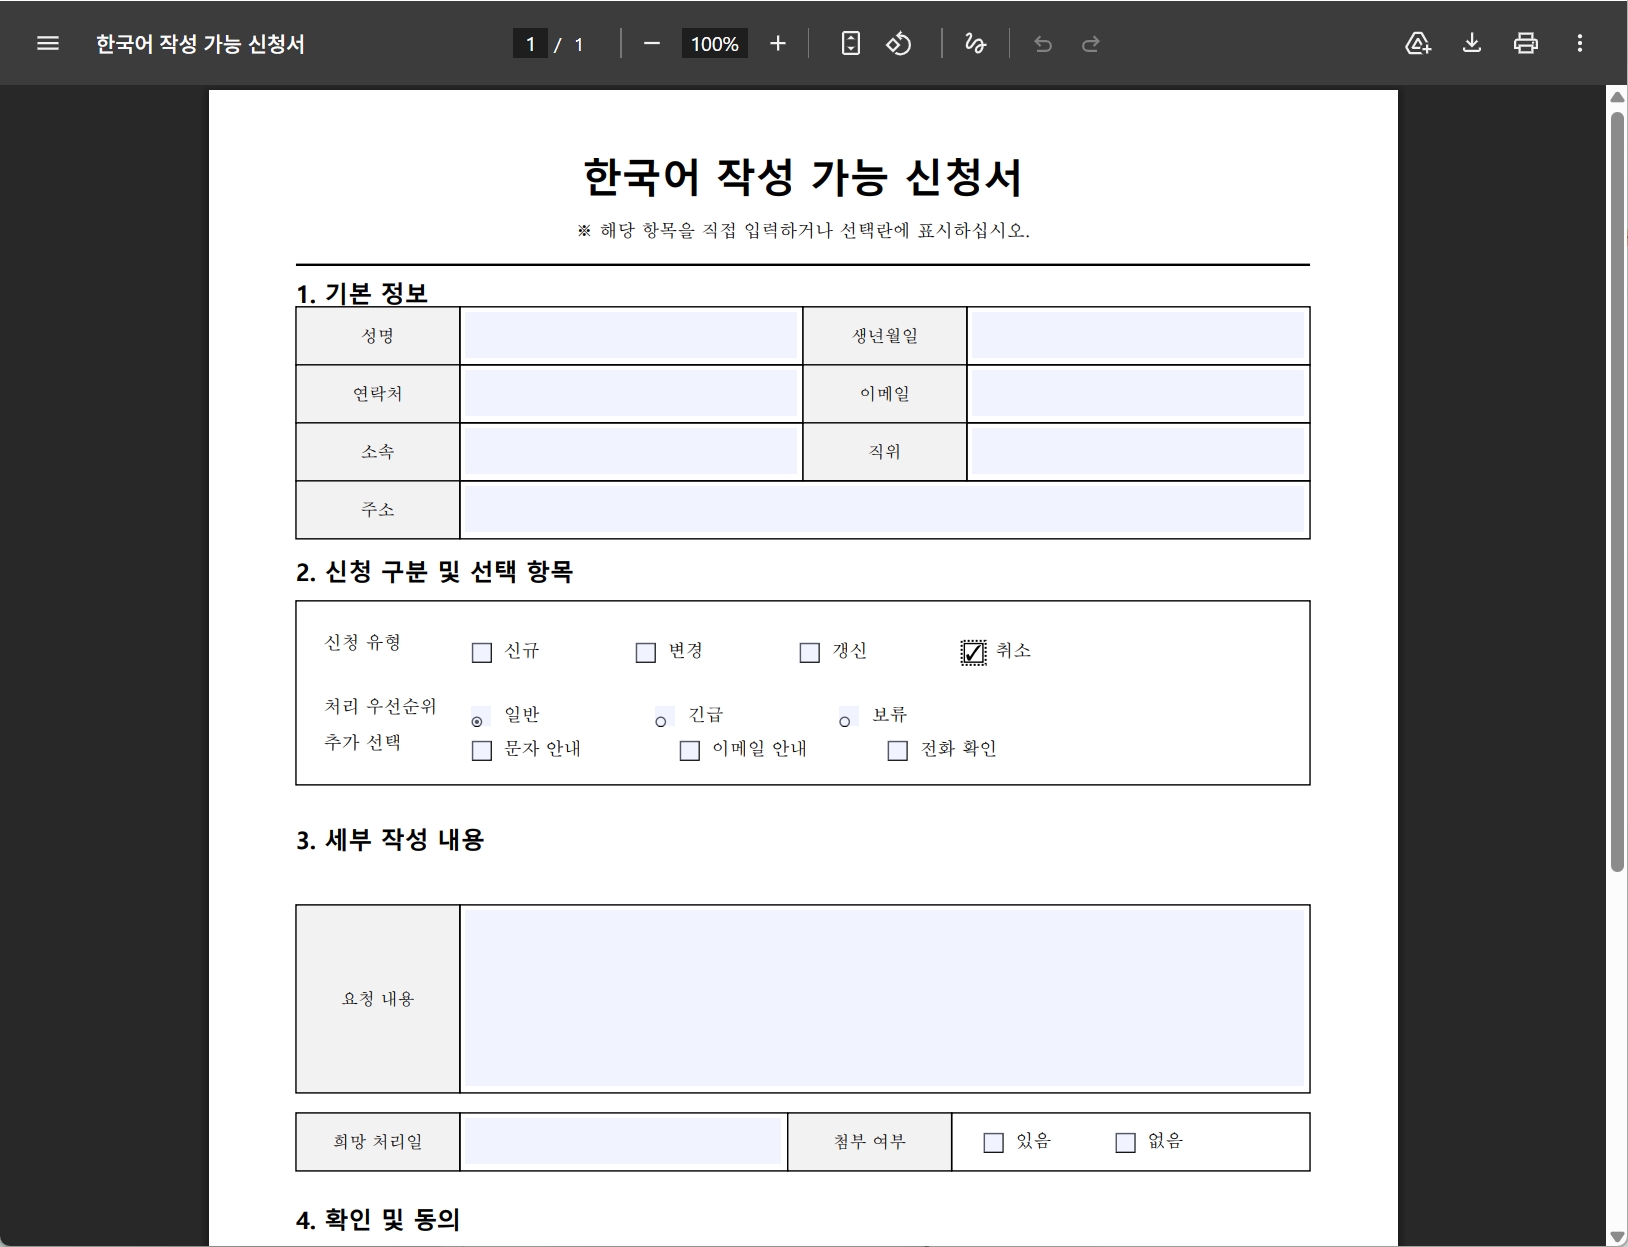Image resolution: width=1628 pixels, height=1247 pixels.
Task: Download the PDF using the download icon
Action: pyautogui.click(x=1472, y=43)
